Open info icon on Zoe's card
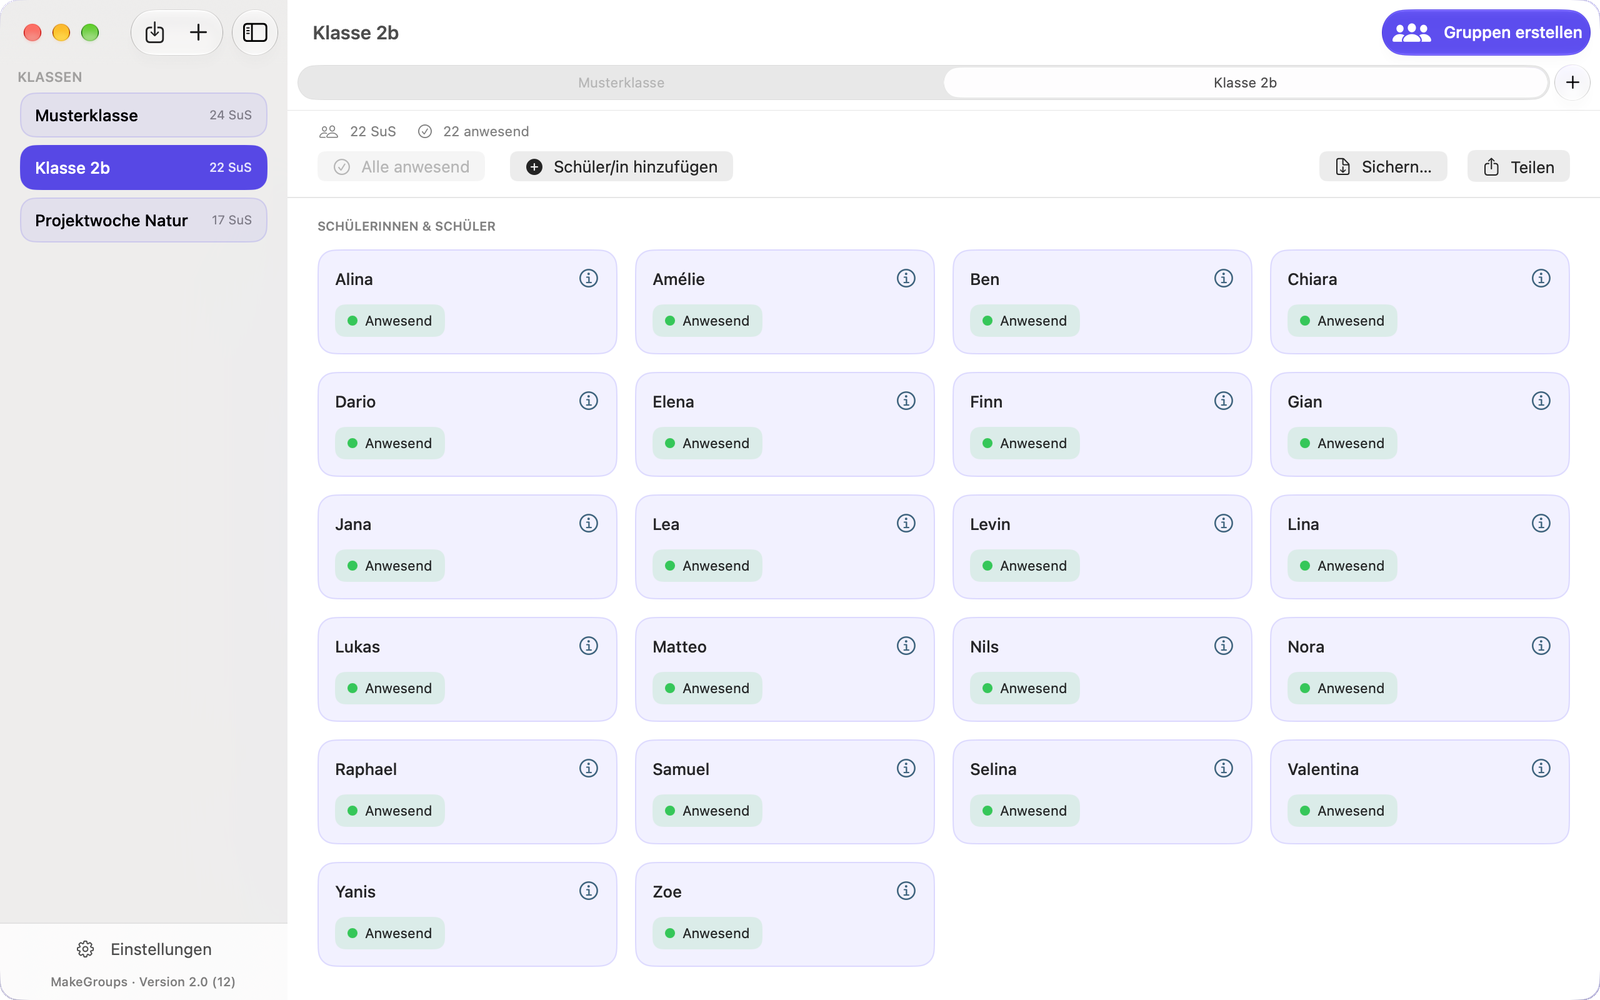 (906, 891)
